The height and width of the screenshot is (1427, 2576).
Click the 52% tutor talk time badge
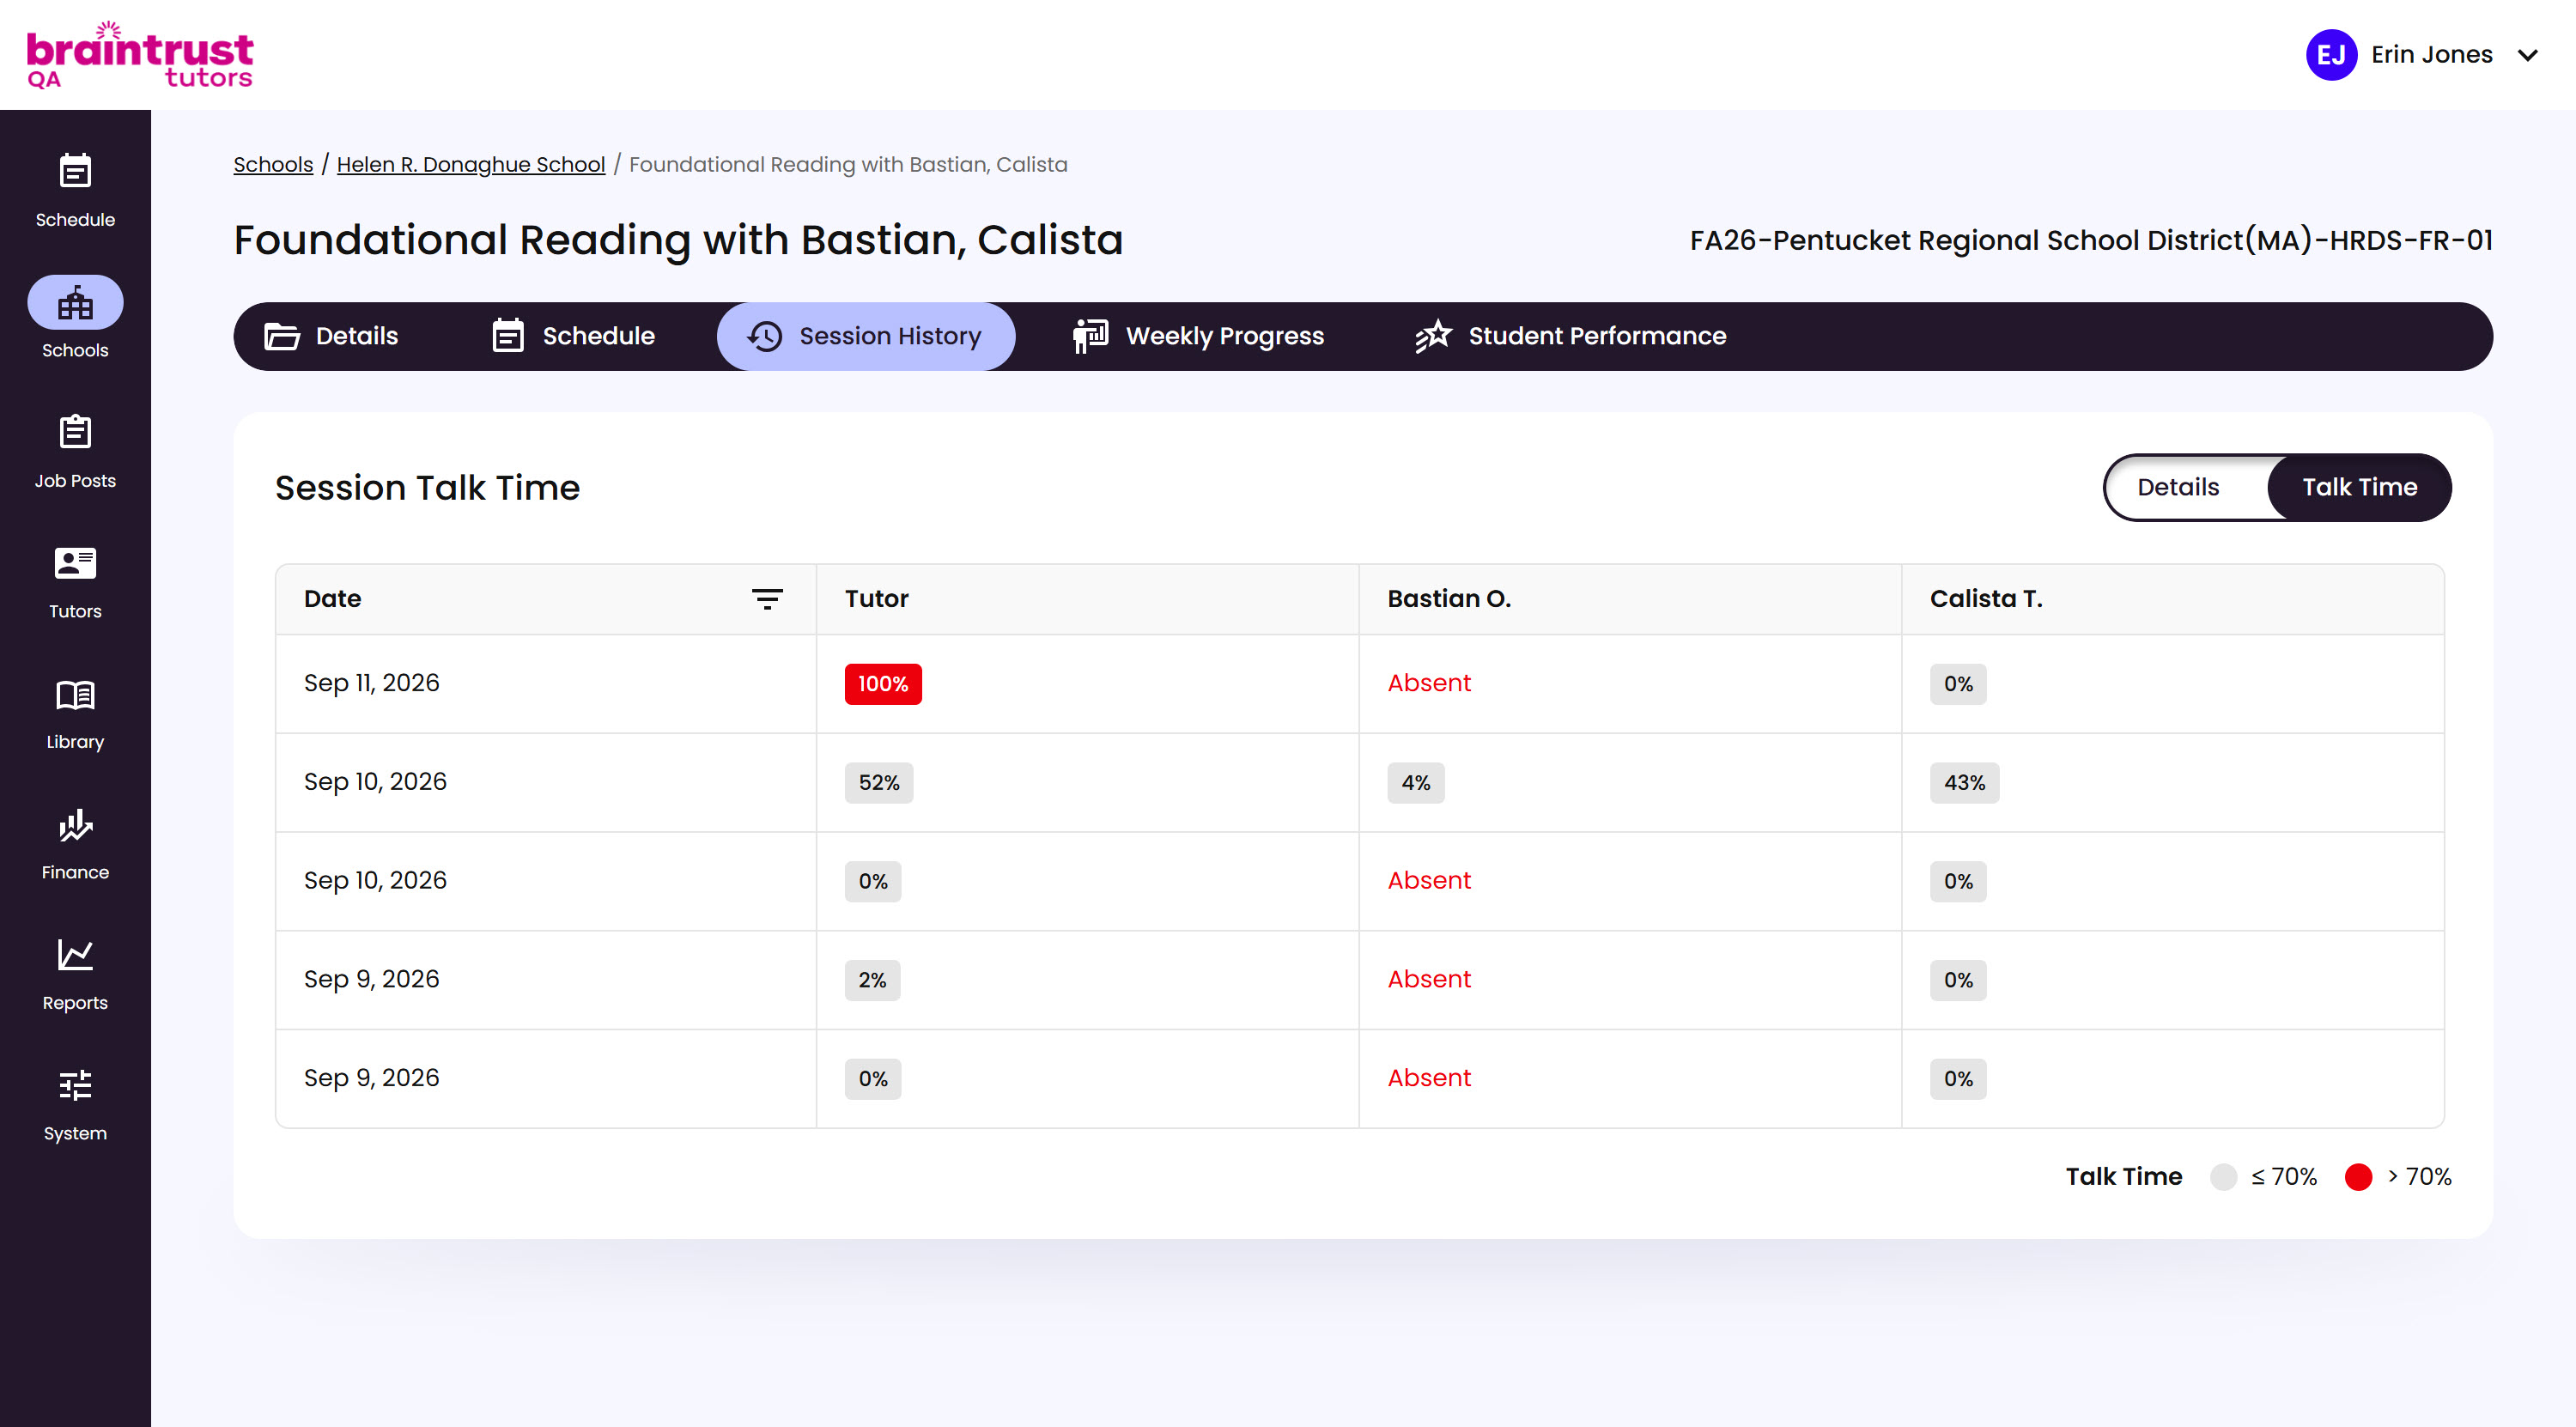tap(878, 782)
